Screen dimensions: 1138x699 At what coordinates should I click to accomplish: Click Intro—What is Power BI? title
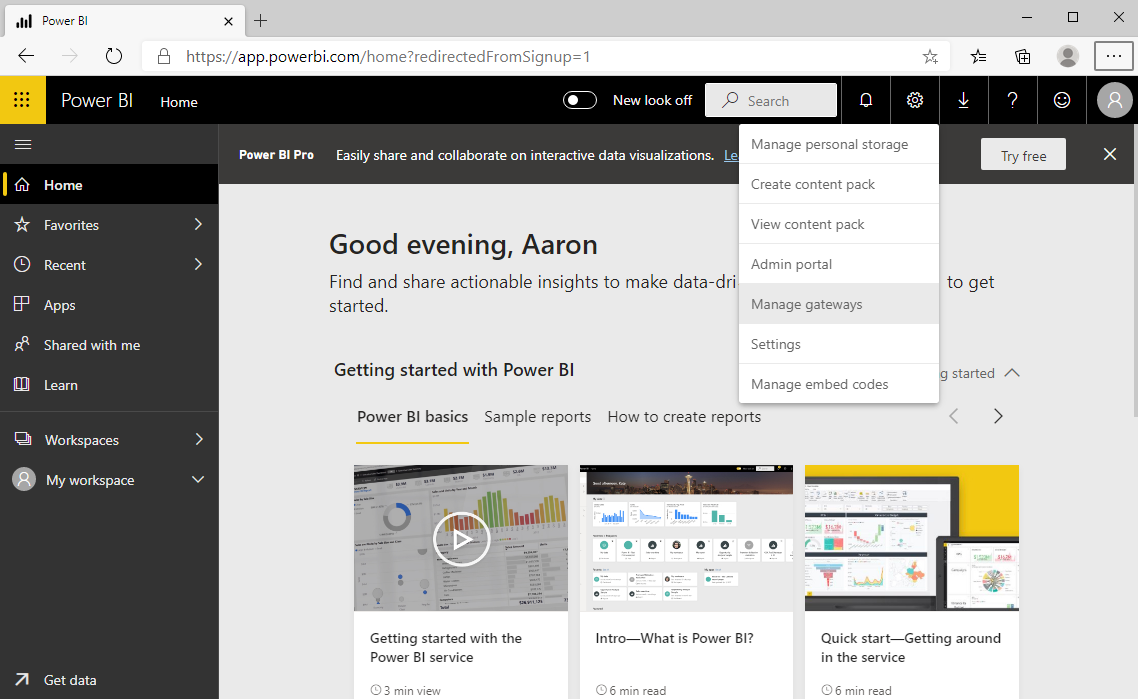tap(674, 638)
